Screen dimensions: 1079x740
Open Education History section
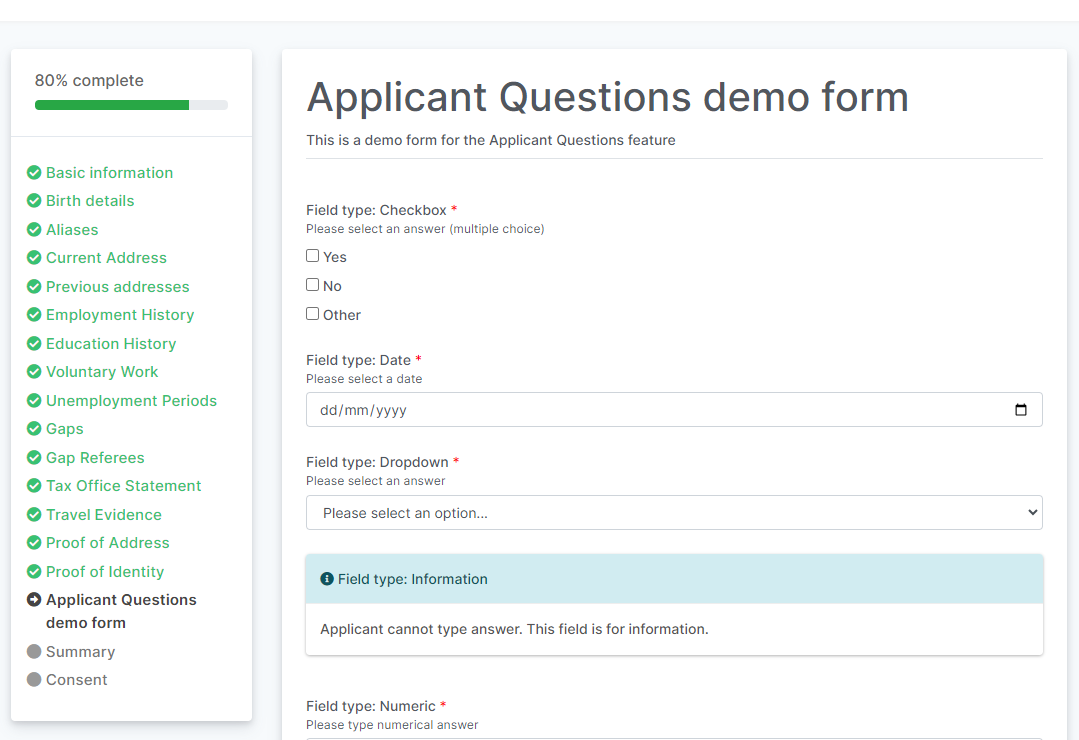(111, 344)
